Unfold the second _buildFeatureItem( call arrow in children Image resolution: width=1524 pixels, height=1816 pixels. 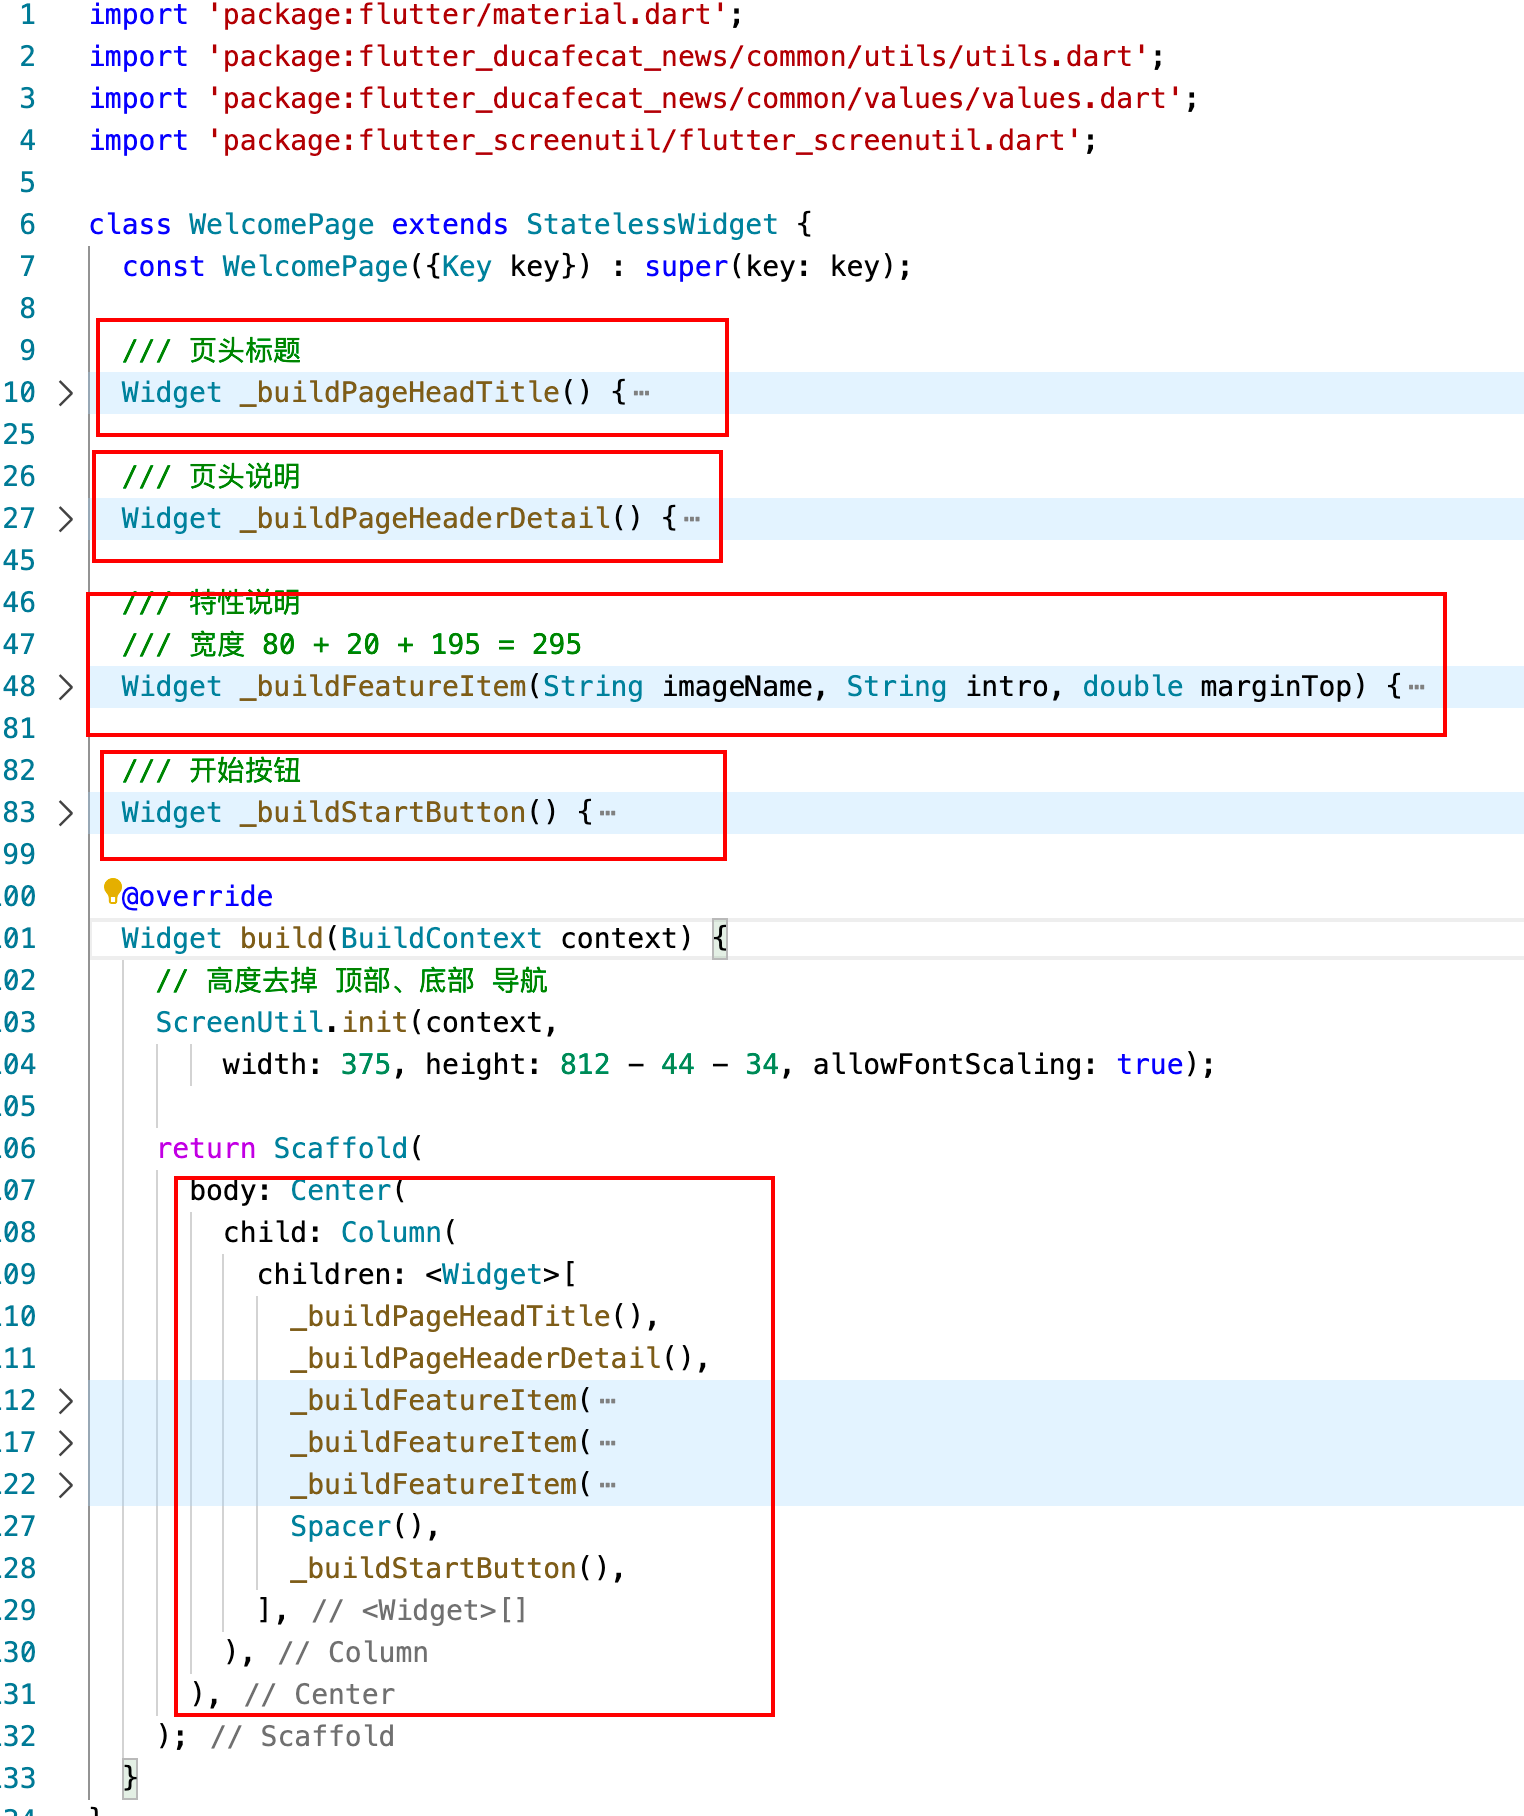click(x=65, y=1443)
